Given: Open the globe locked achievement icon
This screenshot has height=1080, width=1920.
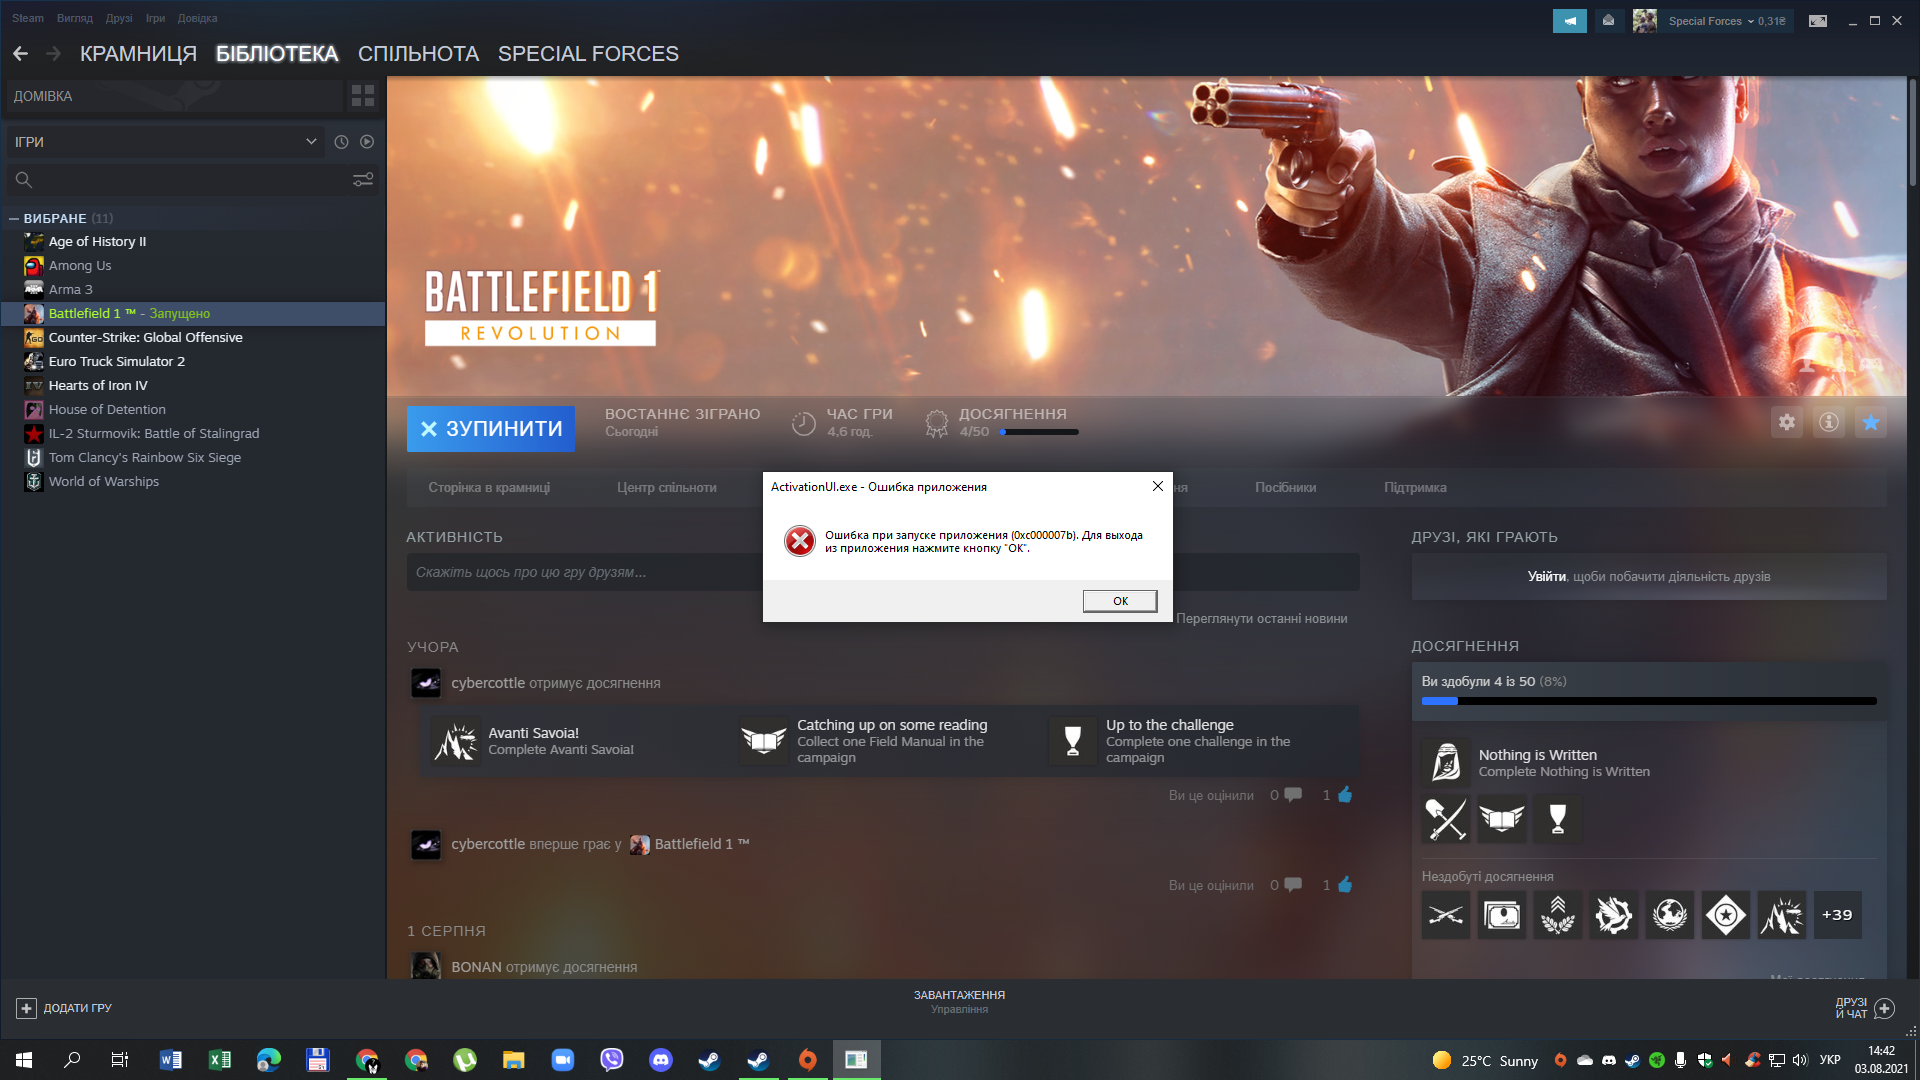Looking at the screenshot, I should (x=1670, y=915).
